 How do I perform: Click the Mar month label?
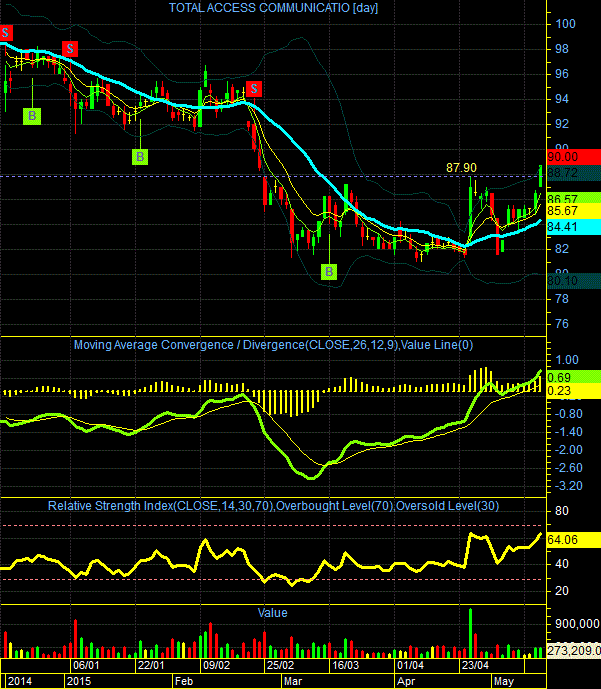tap(293, 681)
